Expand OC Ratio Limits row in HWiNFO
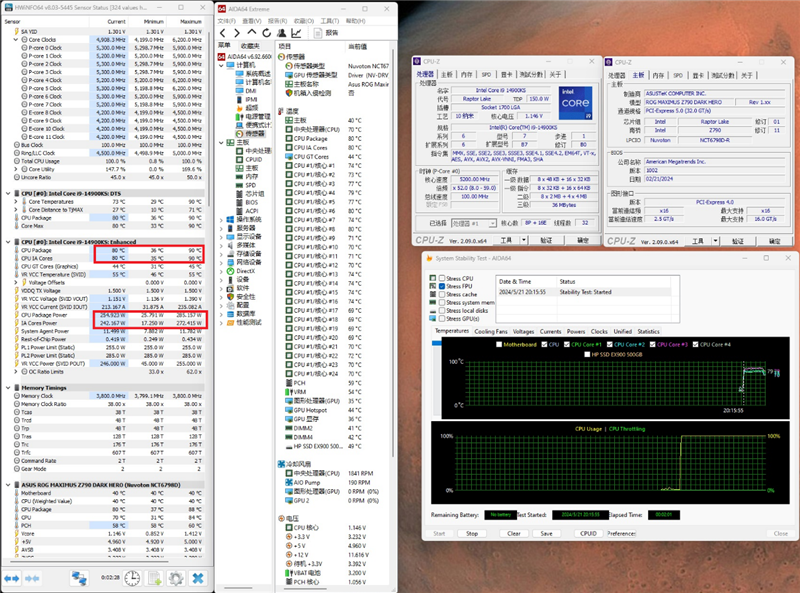The height and width of the screenshot is (593, 800). (16, 372)
